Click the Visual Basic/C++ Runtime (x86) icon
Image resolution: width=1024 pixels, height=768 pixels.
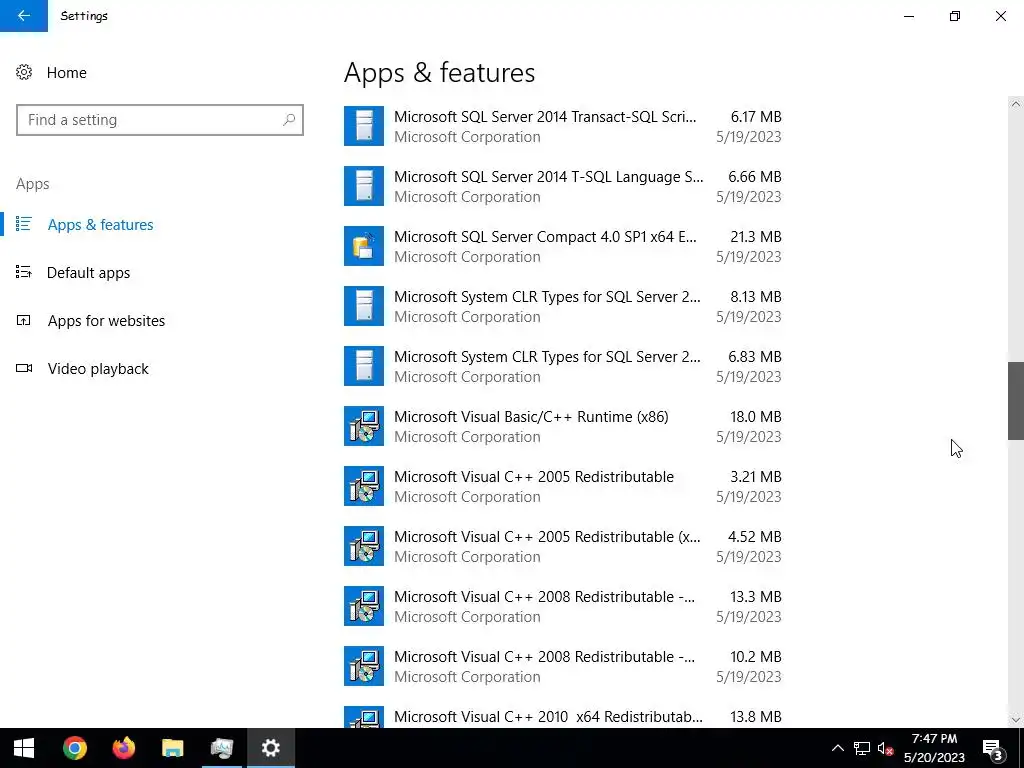tap(364, 426)
